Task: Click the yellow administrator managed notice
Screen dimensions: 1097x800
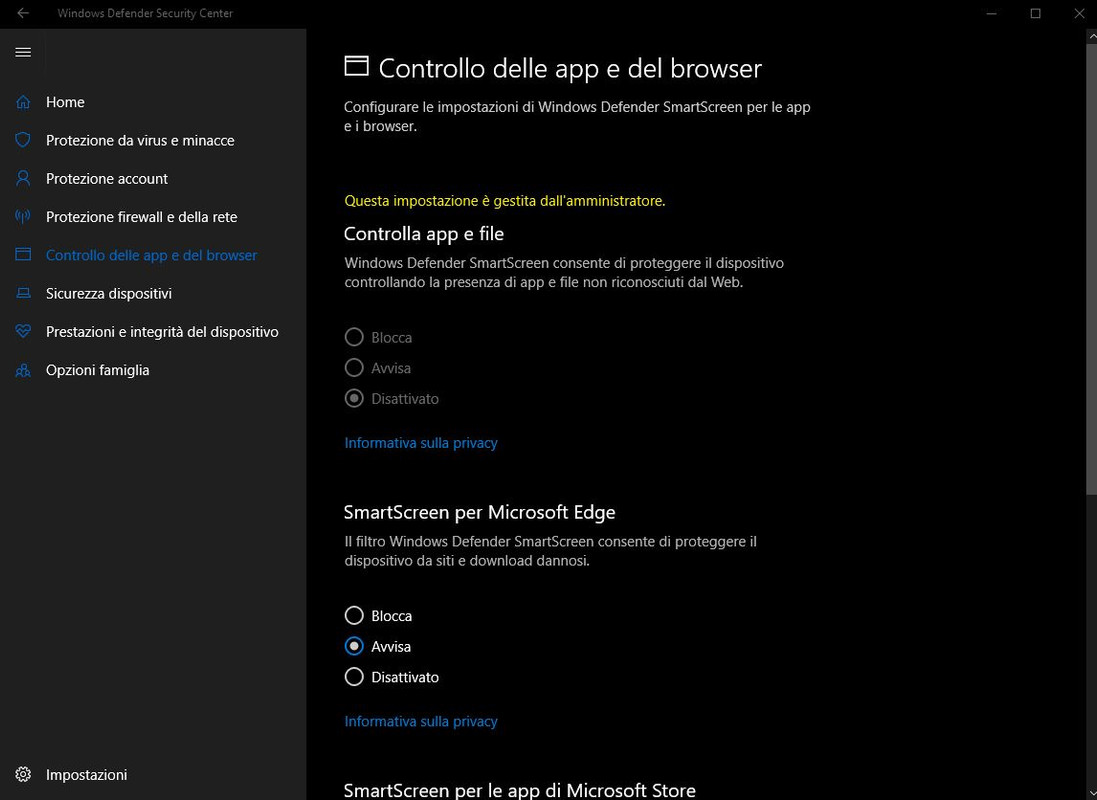Action: click(x=504, y=201)
